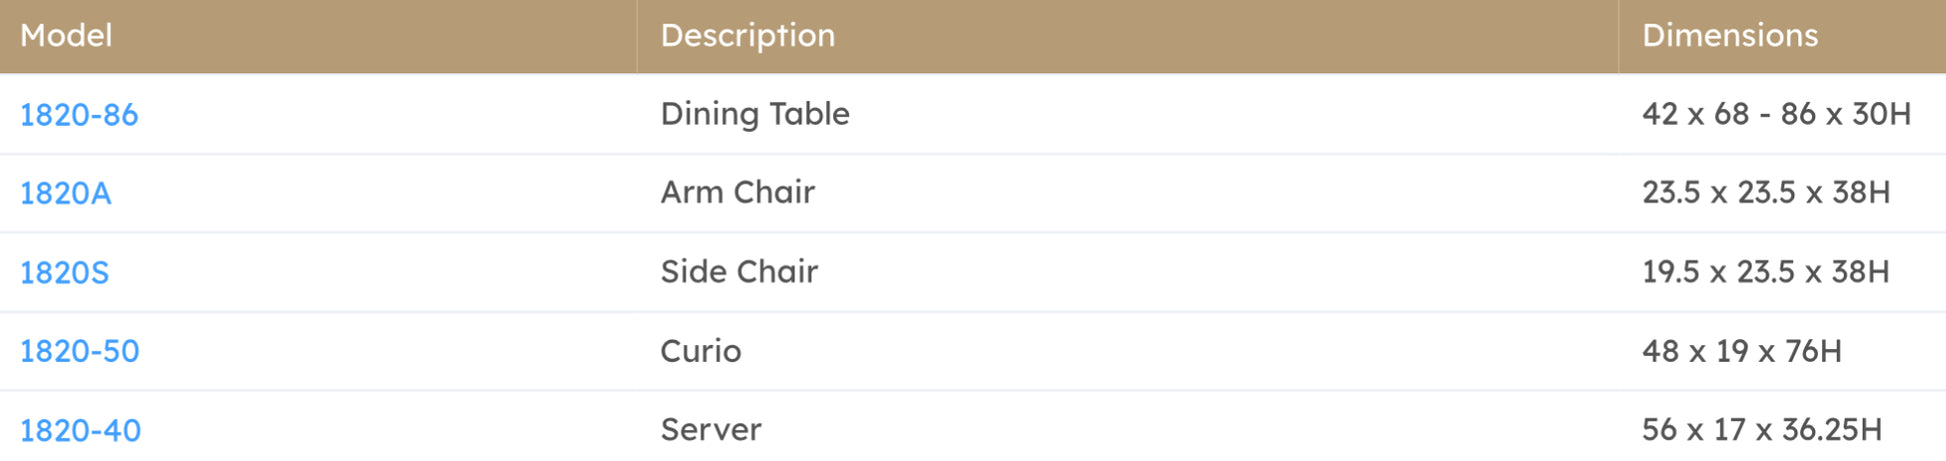Select the Dining Table description cell
Screen dimensions: 1946x461
[755, 114]
